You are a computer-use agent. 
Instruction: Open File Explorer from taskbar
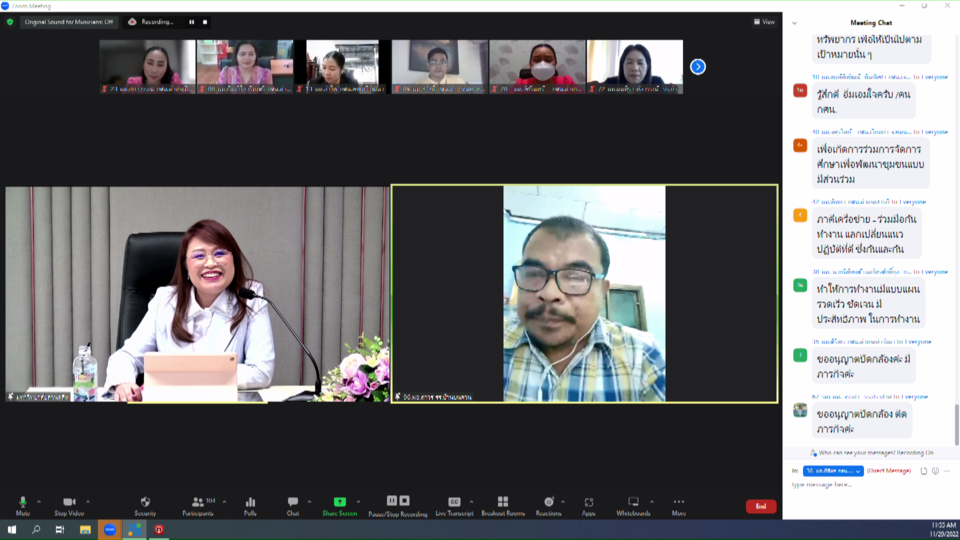[85, 530]
